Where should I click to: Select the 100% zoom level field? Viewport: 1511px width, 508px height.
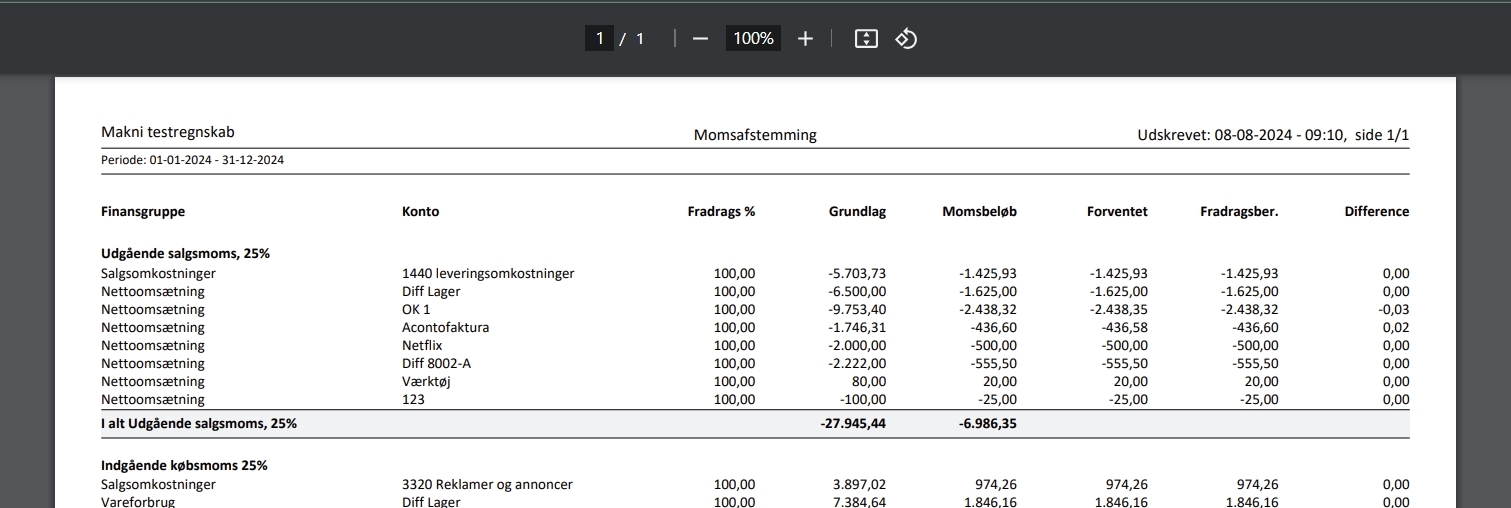click(753, 39)
